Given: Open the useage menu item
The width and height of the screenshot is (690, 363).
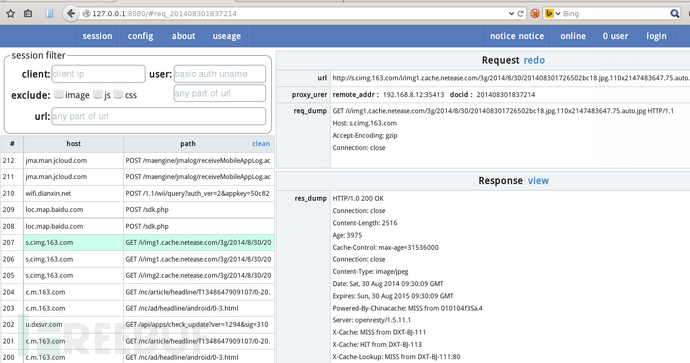Looking at the screenshot, I should click(227, 36).
